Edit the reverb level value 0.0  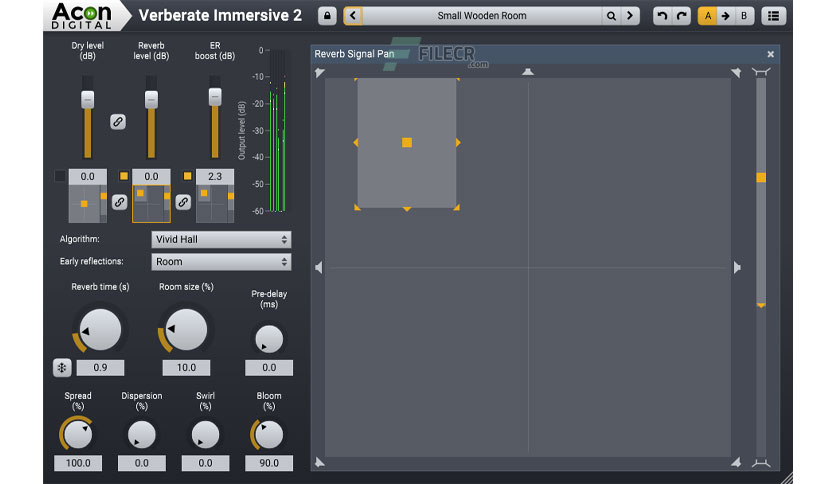click(151, 176)
